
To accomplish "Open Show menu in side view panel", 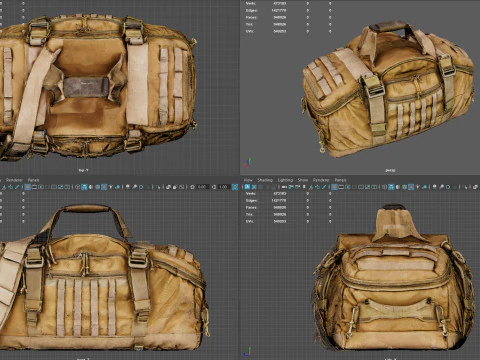I will coord(303,180).
